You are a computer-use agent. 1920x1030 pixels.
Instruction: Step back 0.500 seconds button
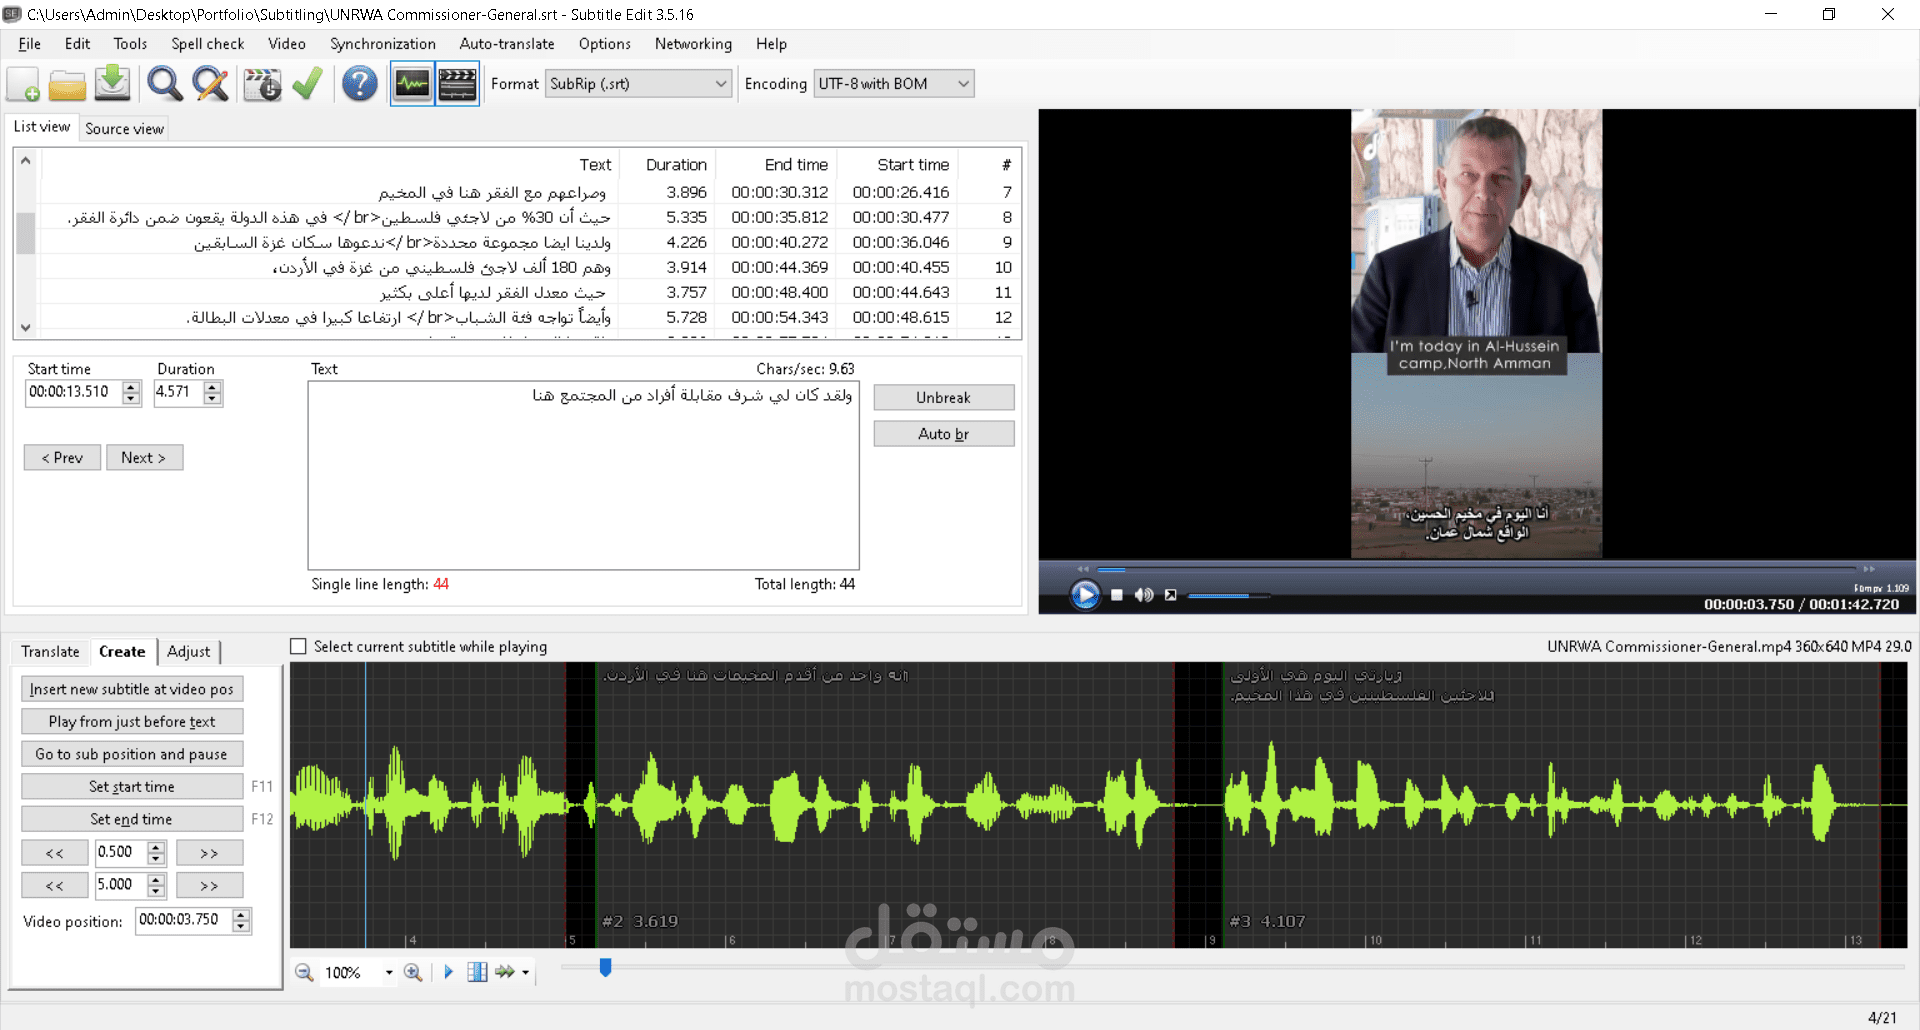pyautogui.click(x=55, y=853)
